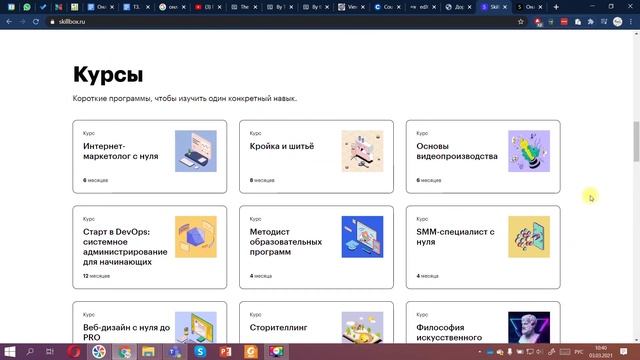640x360 pixels.
Task: Switch to the tab labeled 'The'
Action: click(244, 7)
